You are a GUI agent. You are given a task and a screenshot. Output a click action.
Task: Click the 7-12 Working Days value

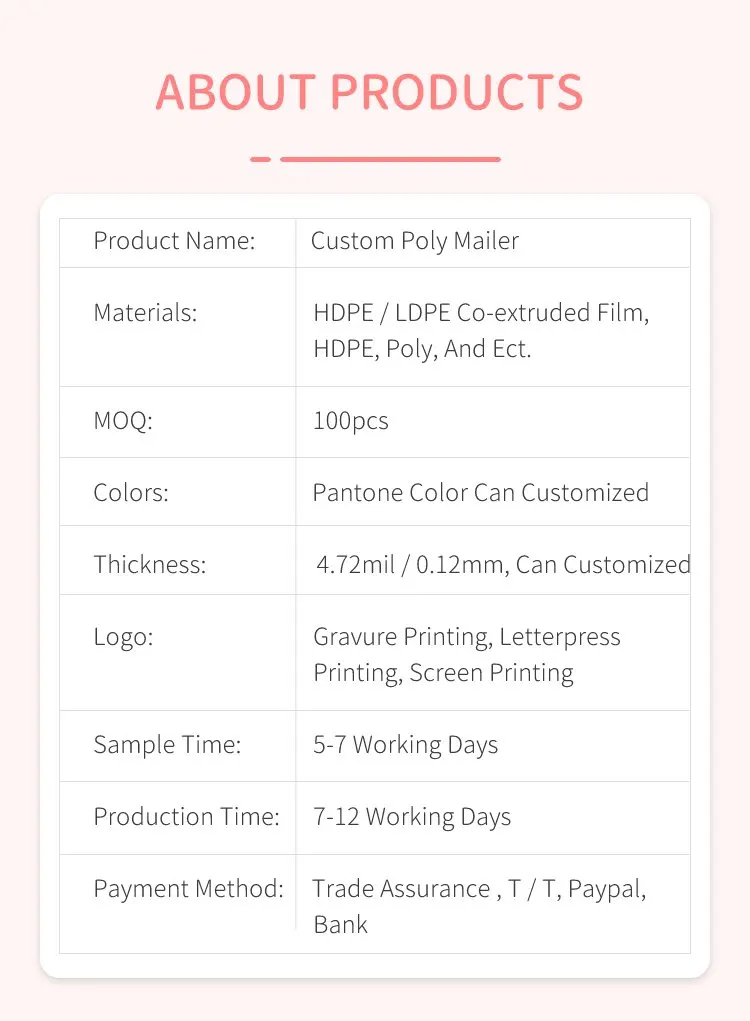[412, 817]
